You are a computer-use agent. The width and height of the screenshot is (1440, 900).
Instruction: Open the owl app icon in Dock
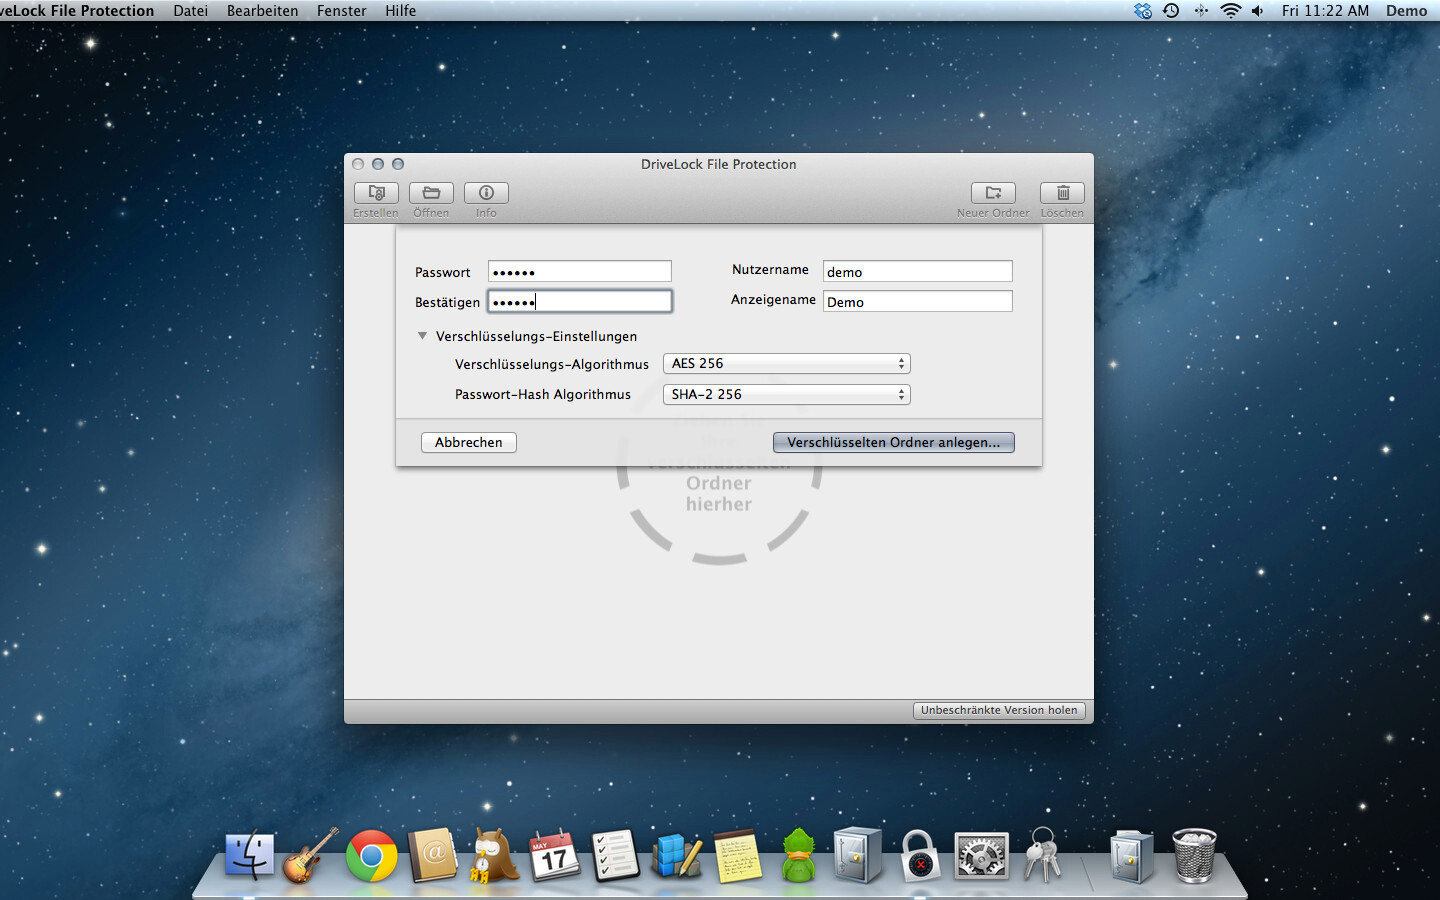[493, 856]
